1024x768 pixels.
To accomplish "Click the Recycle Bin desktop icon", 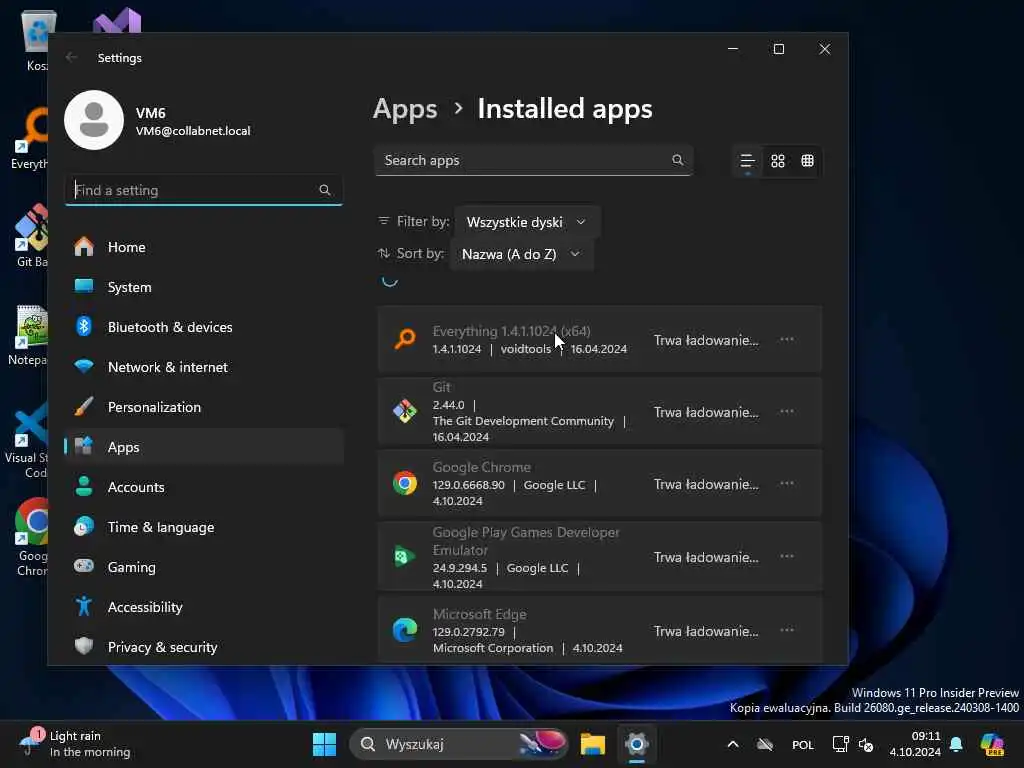I will 35,39.
